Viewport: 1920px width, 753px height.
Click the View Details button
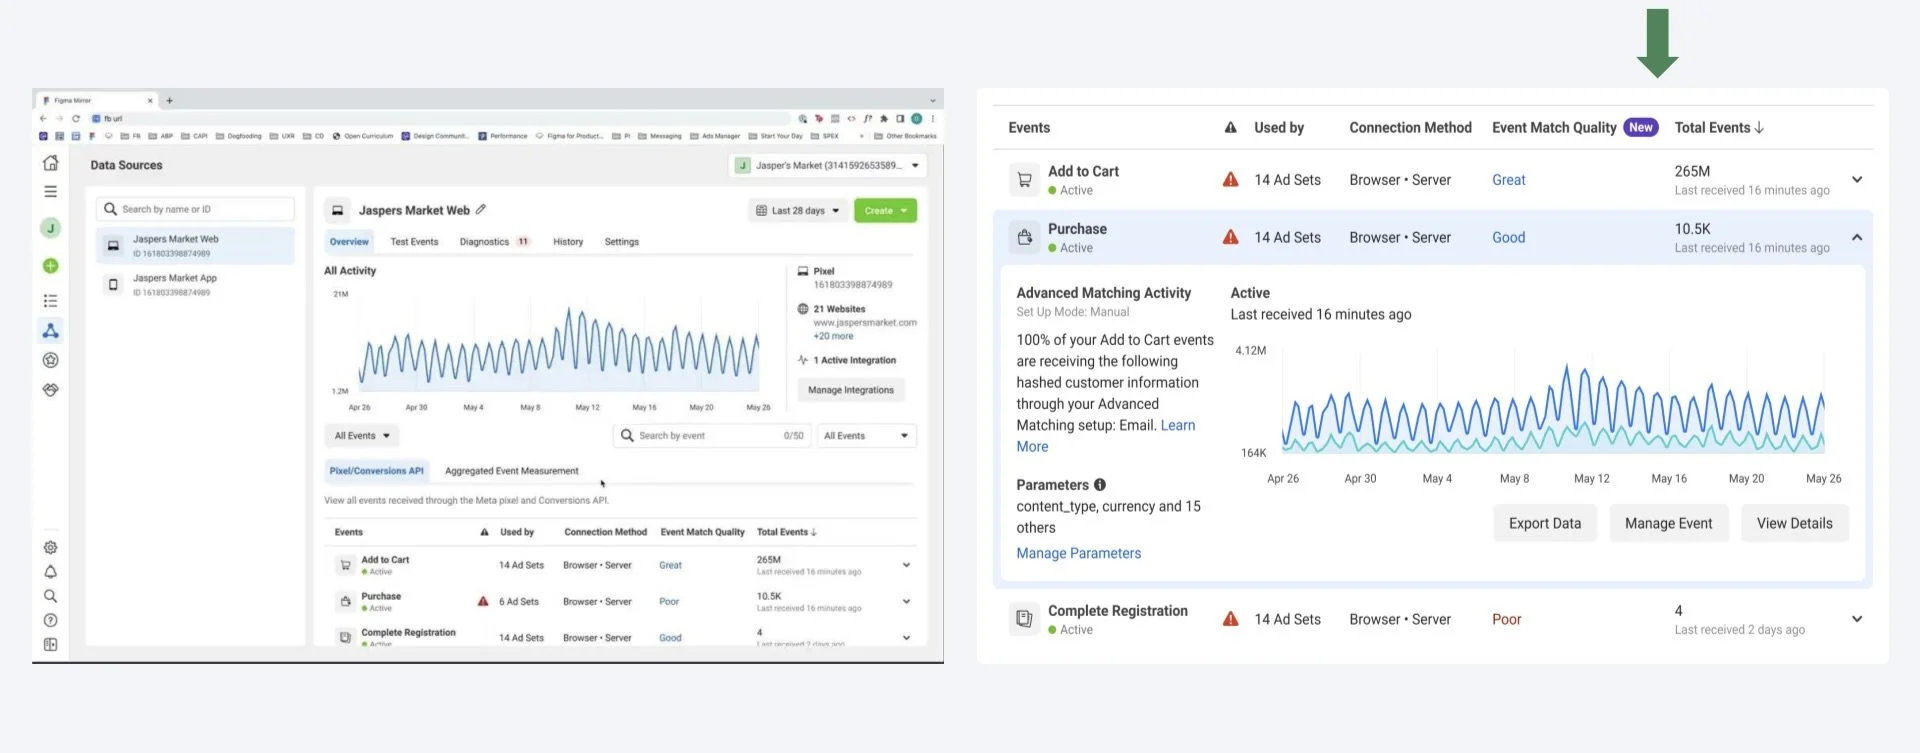(x=1795, y=523)
